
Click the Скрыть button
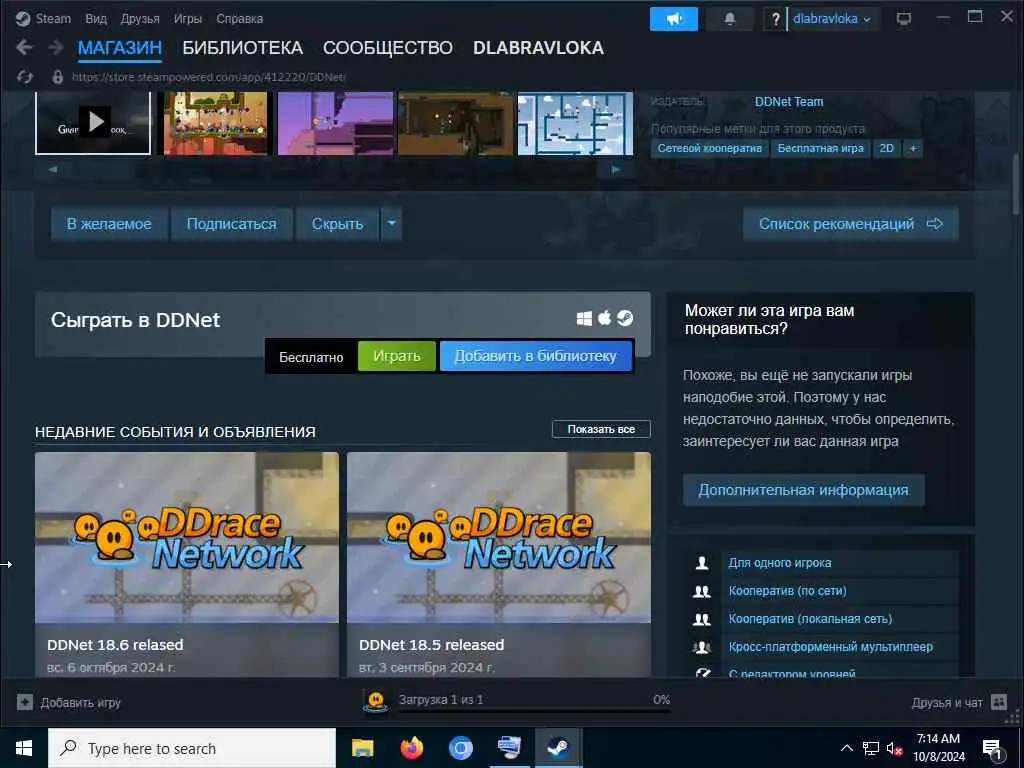(337, 224)
